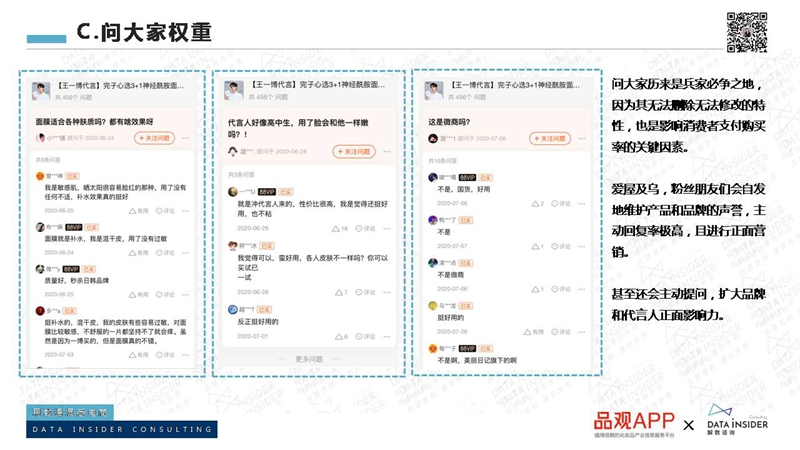This screenshot has height=450, width=800.
Task: Open avatar of the '面膜就是补水' answerer
Action: point(40,227)
